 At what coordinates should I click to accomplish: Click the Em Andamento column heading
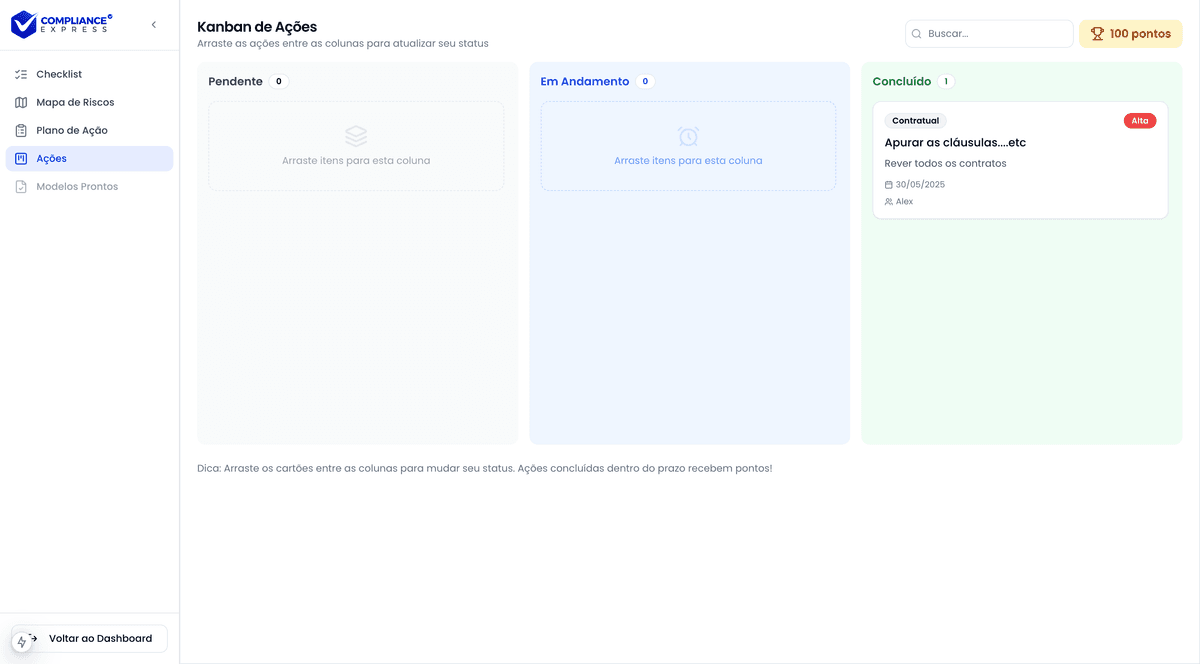(x=585, y=81)
